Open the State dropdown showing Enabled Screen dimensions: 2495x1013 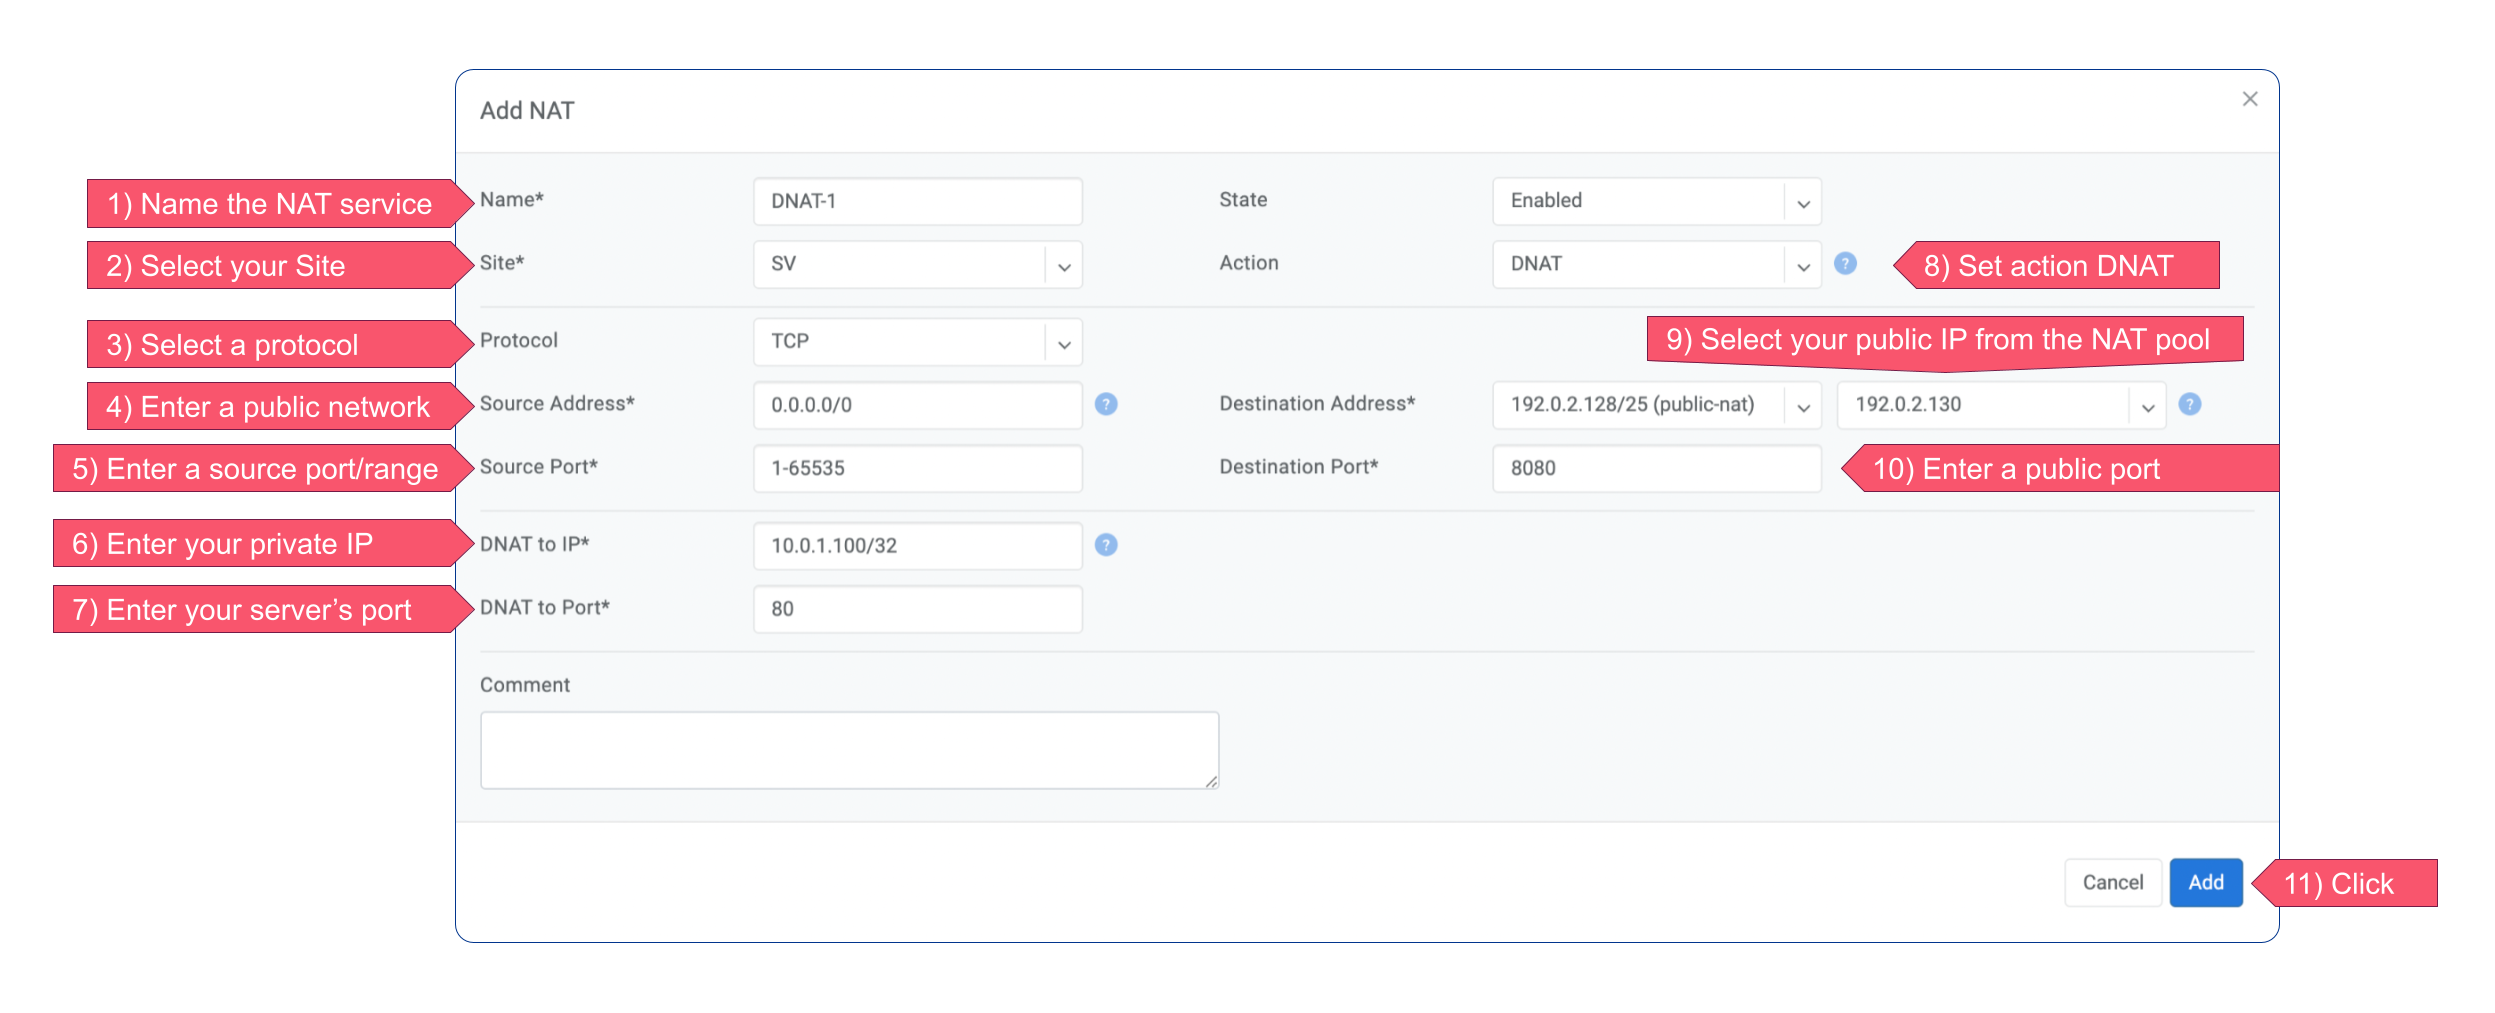pos(1656,201)
